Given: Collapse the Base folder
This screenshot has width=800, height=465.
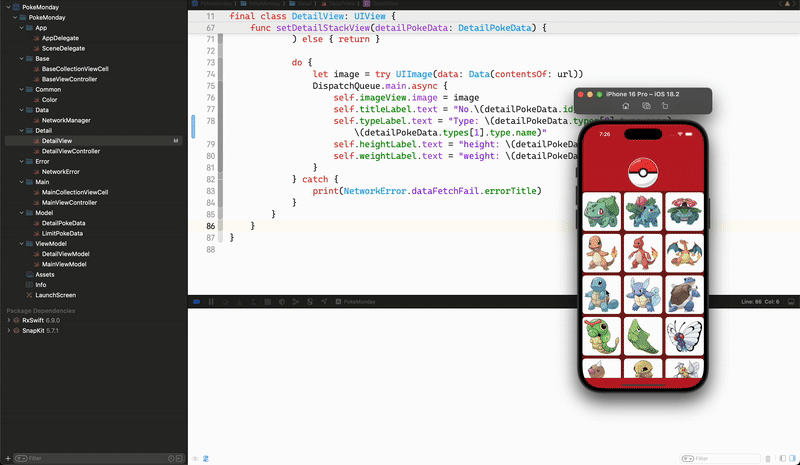Looking at the screenshot, I should 21,58.
